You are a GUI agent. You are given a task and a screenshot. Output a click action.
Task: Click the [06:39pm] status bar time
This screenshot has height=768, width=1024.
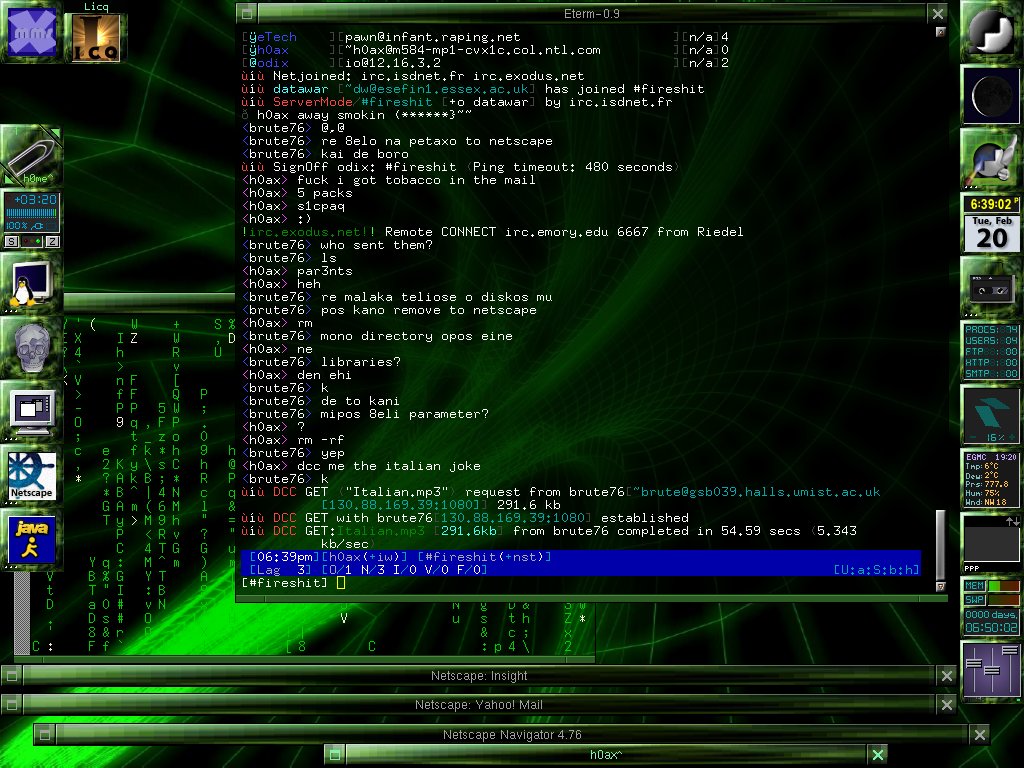283,556
